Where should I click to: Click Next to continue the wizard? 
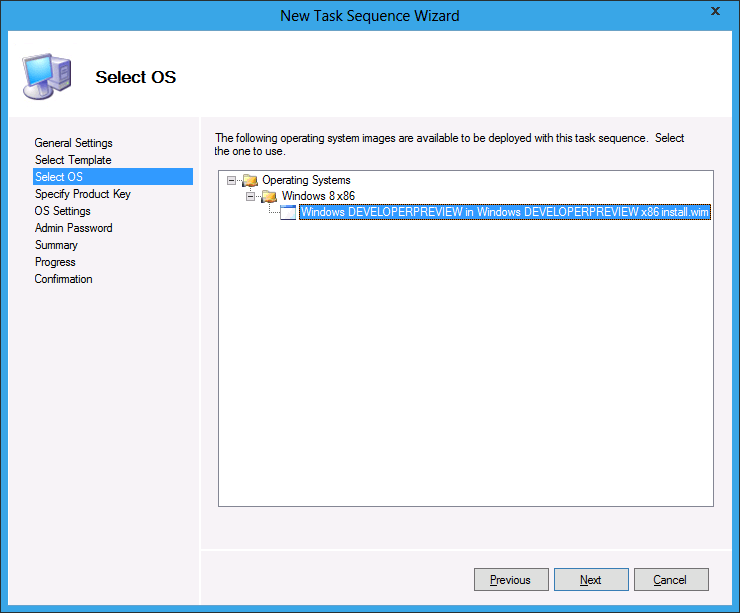pos(591,580)
